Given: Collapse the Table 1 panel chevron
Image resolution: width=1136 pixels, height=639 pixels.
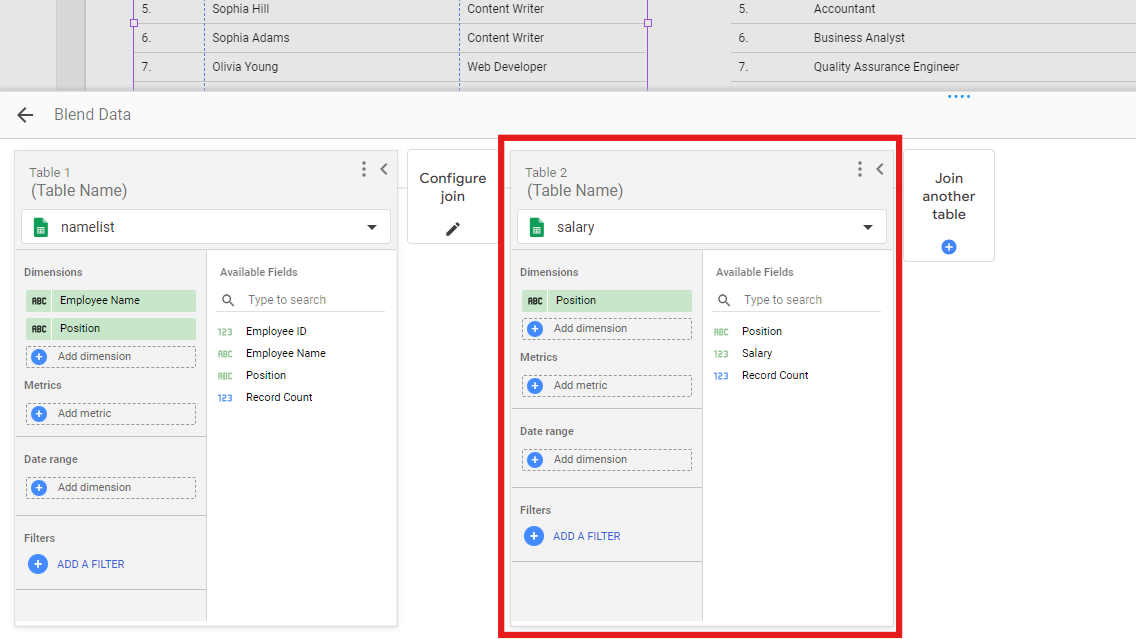Looking at the screenshot, I should [x=383, y=169].
